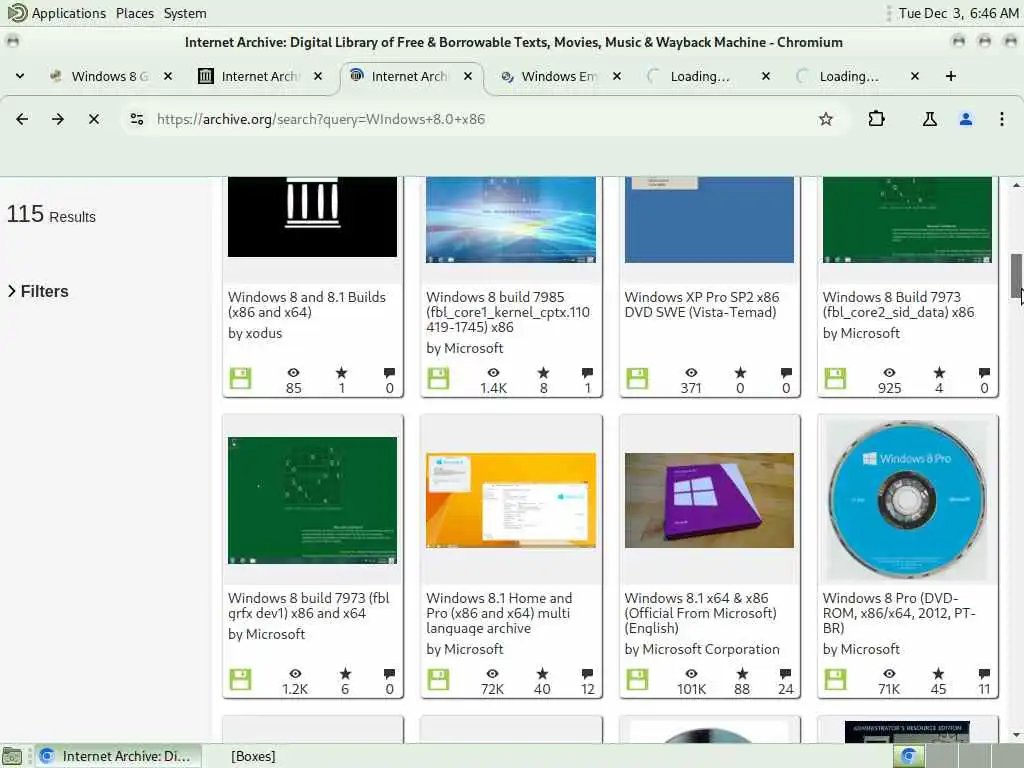Click the software floppy icon on Windows 8 and 8.1 Builds card

pos(240,379)
